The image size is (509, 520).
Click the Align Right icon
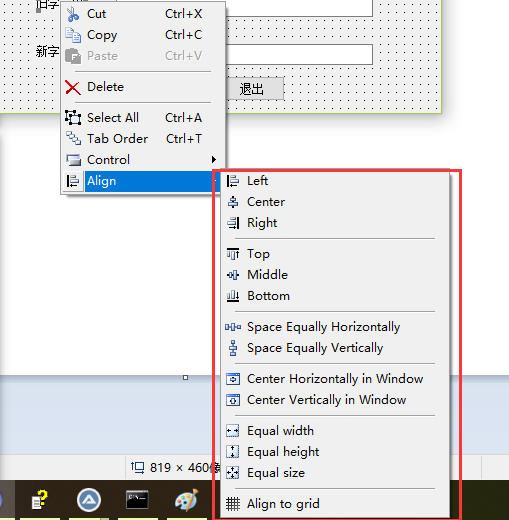pos(233,223)
